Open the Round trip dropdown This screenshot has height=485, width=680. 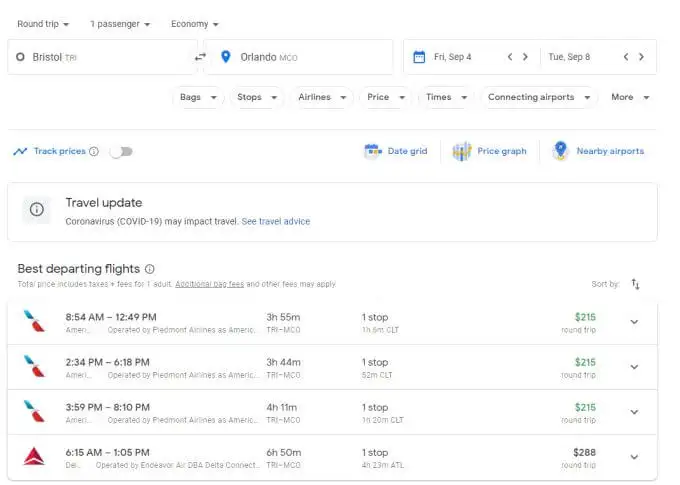coord(43,24)
